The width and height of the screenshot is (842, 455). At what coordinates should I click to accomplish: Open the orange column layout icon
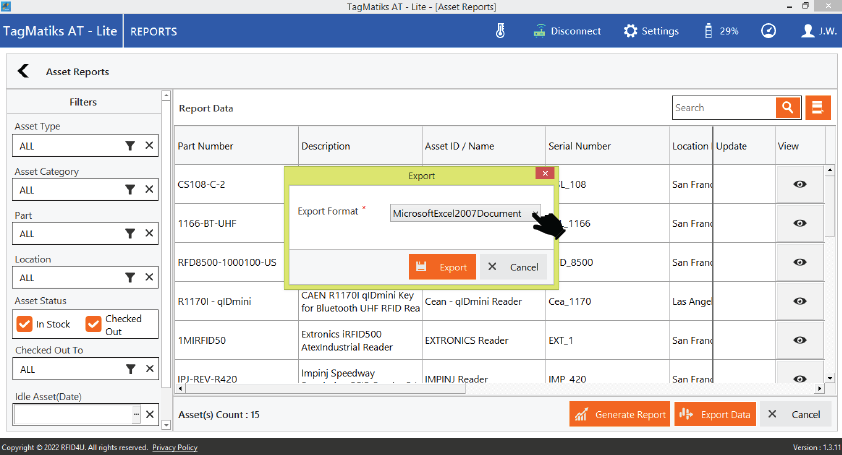tap(819, 108)
